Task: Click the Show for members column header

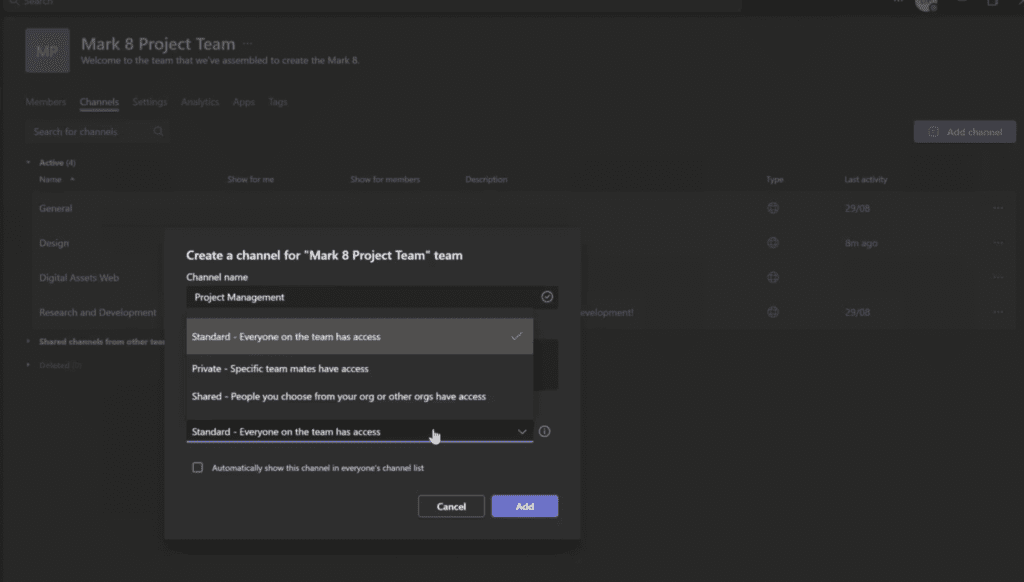Action: (385, 179)
